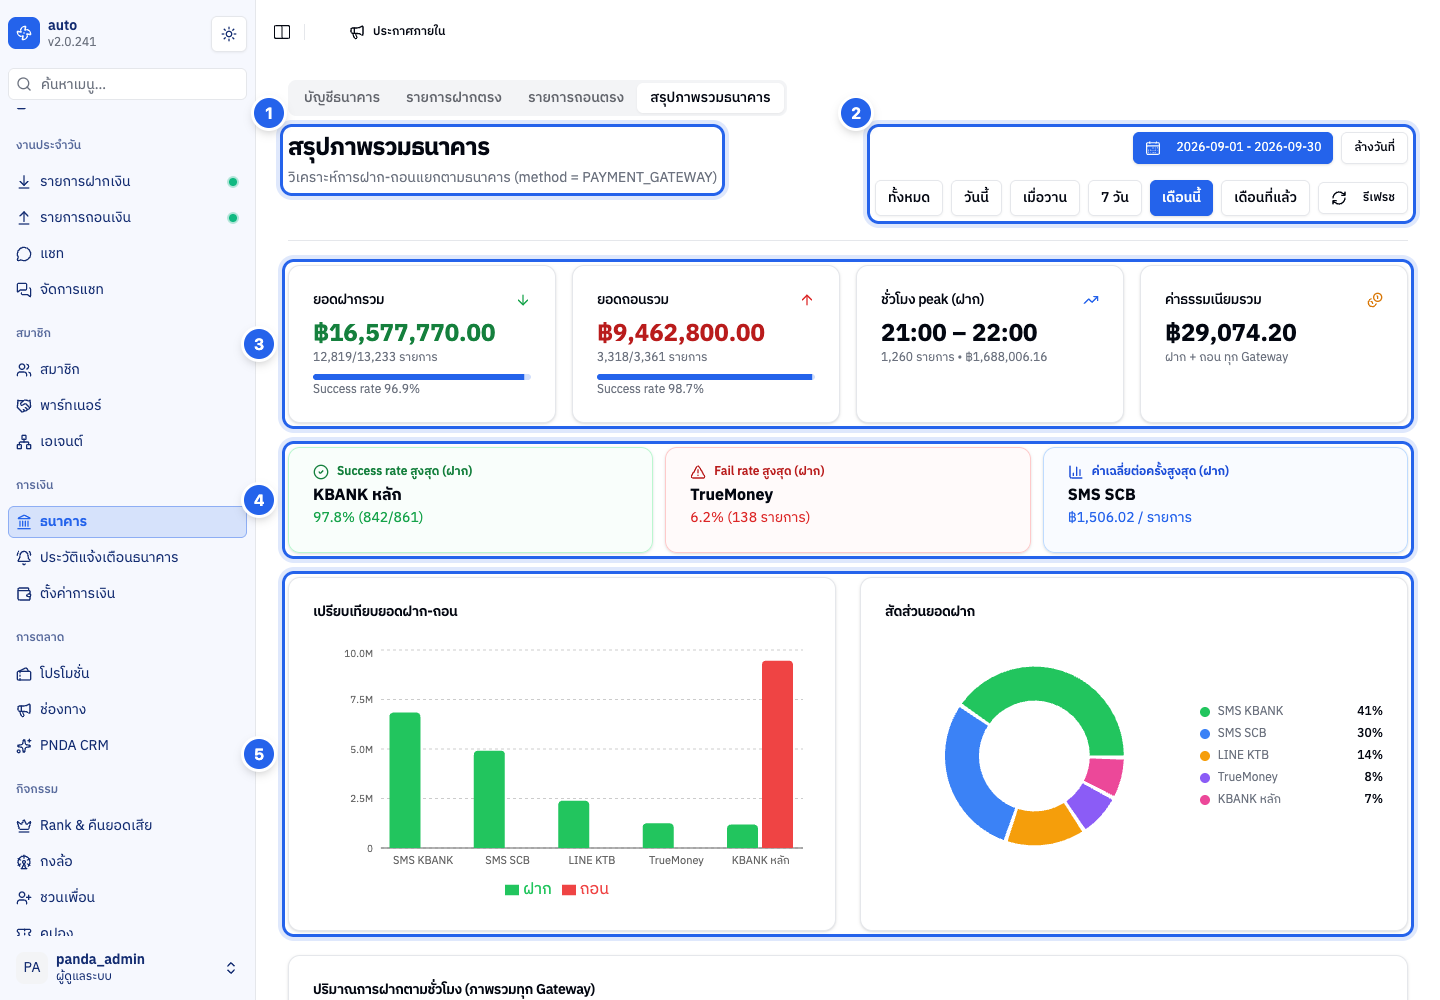Viewport: 1440px width, 1000px height.
Task: Select the เดือนนี้ date filter
Action: coord(1181,198)
